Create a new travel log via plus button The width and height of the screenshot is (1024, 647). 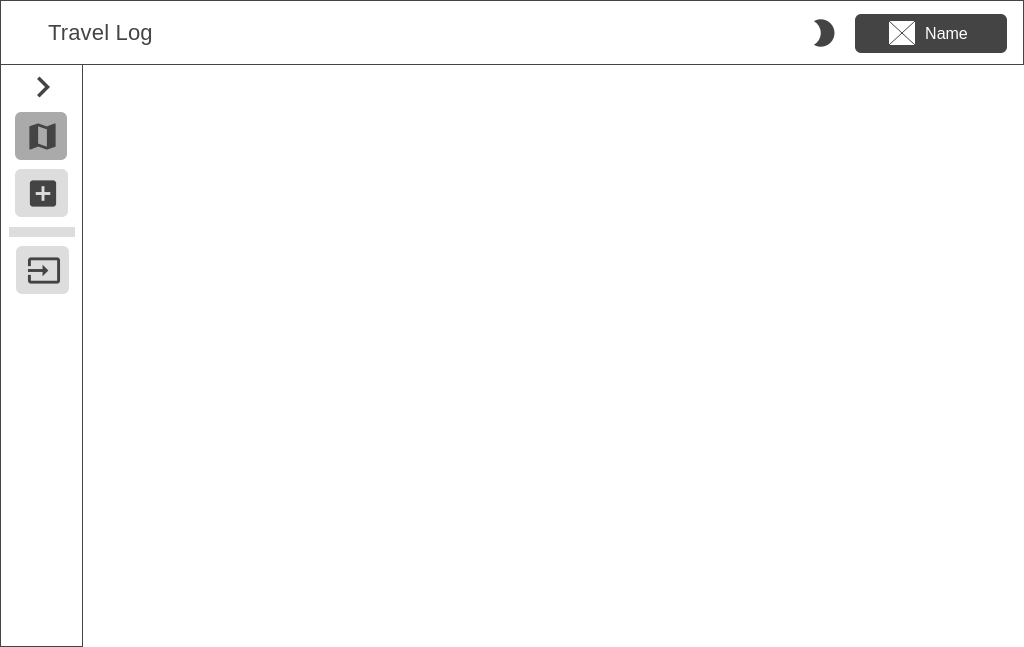pyautogui.click(x=42, y=193)
